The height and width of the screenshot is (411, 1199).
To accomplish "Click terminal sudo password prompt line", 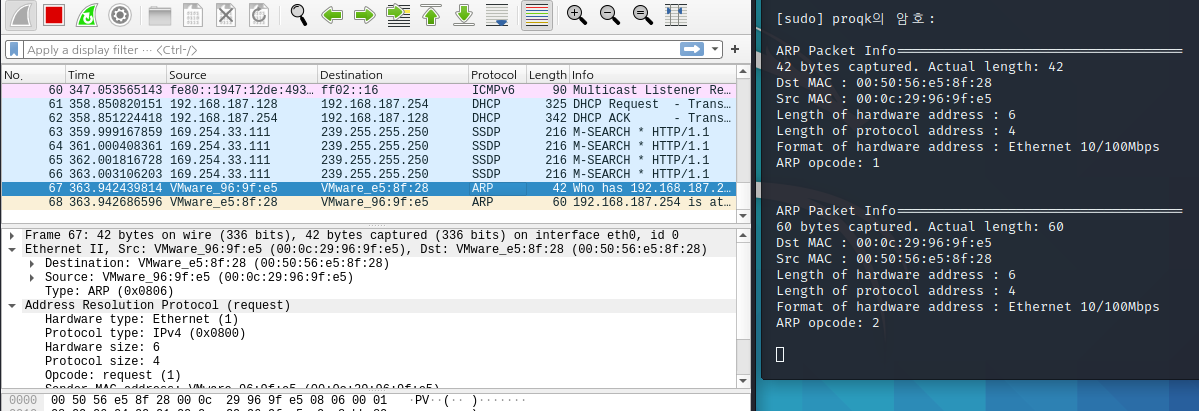I will [855, 19].
